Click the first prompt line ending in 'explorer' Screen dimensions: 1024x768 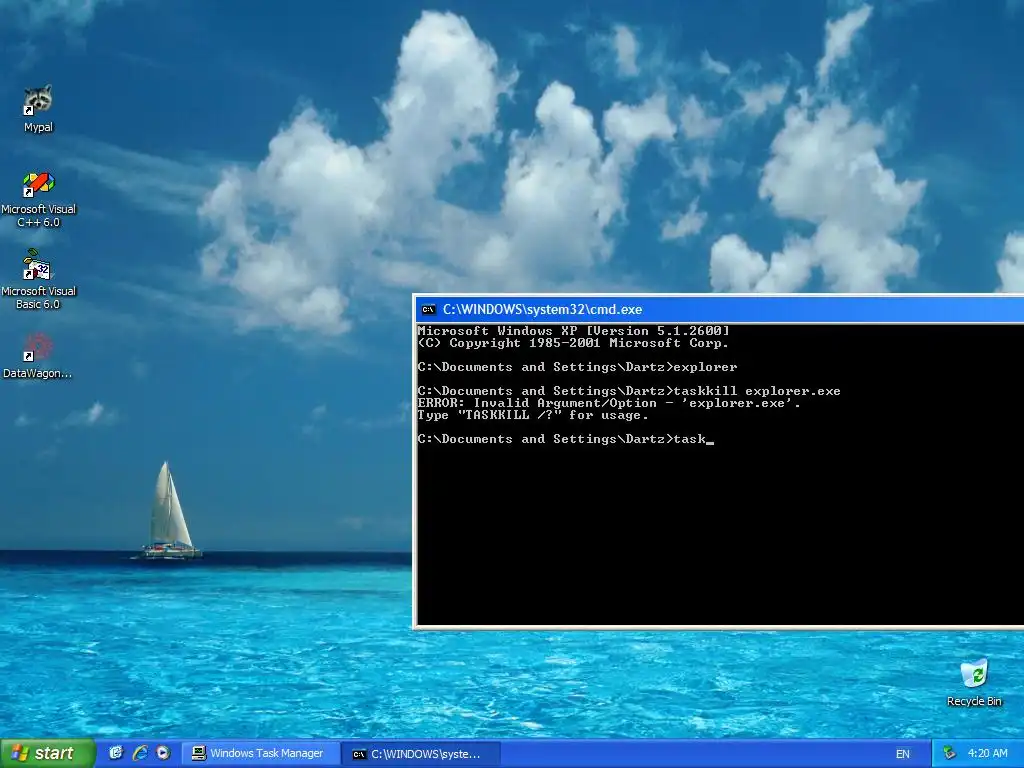pyautogui.click(x=577, y=367)
